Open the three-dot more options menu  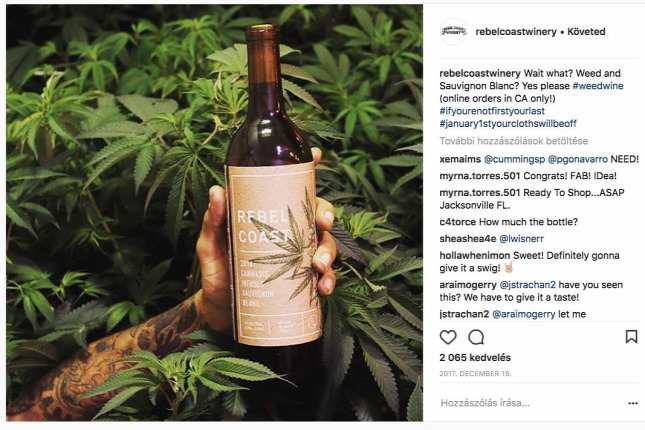coord(633,403)
